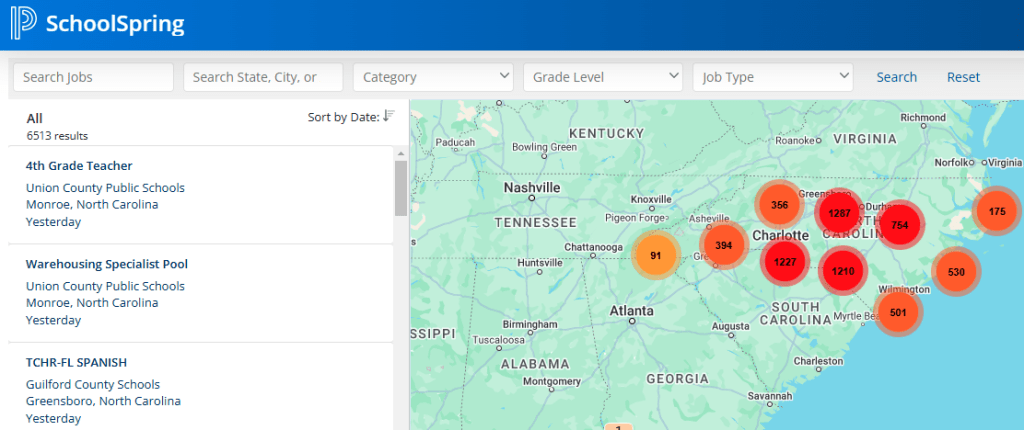The image size is (1024, 430).
Task: Toggle the Sort by Date order icon
Action: [389, 116]
